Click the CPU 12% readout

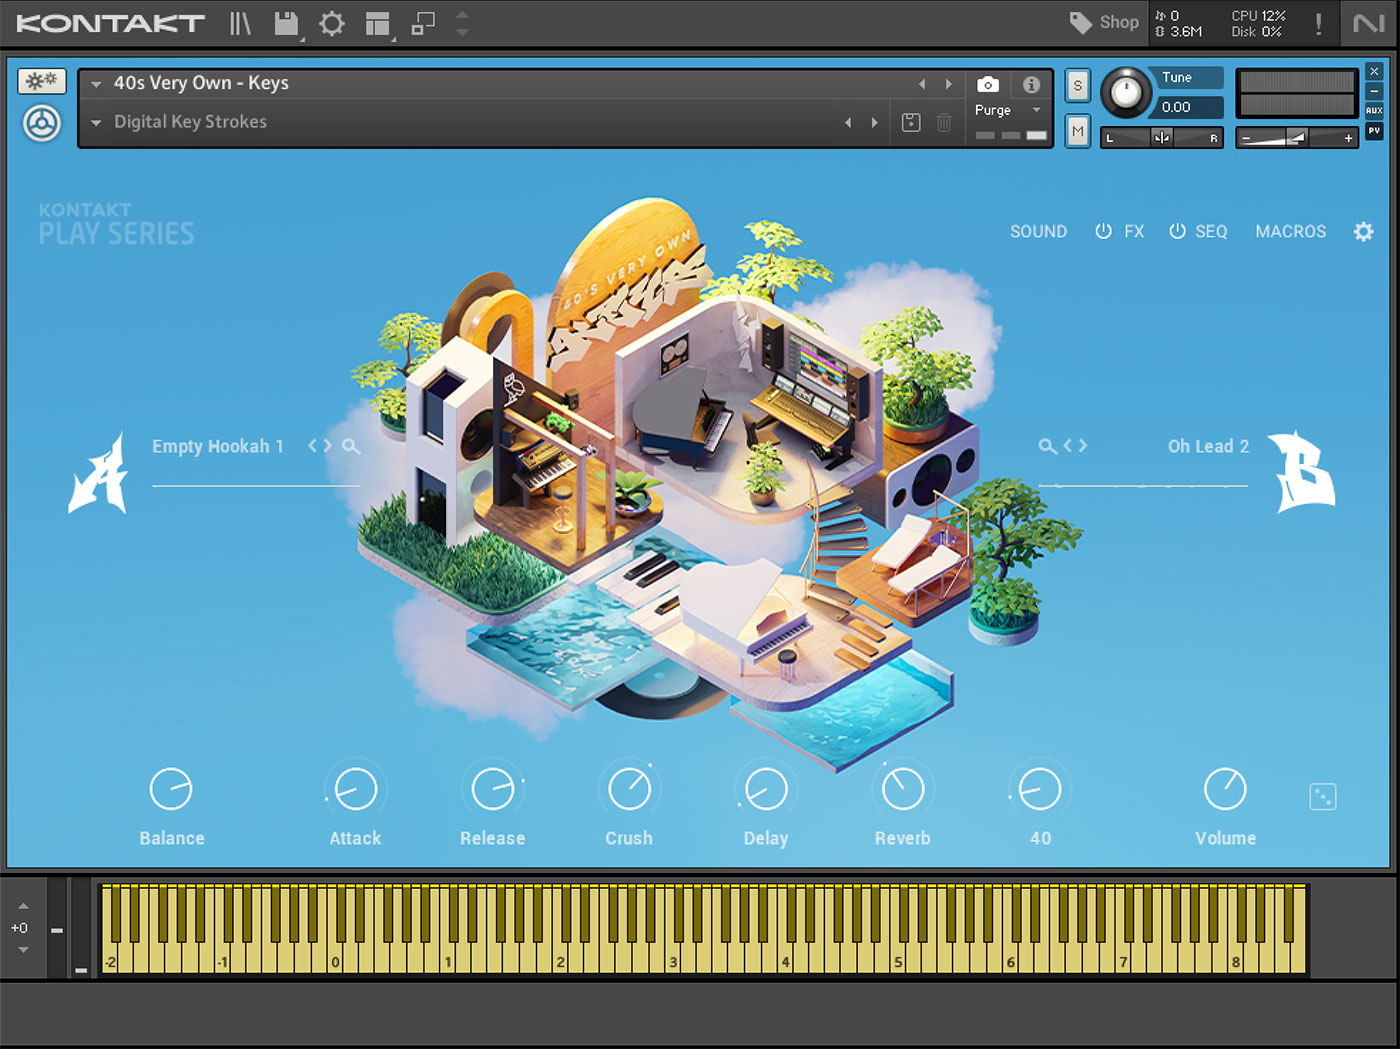(1258, 16)
